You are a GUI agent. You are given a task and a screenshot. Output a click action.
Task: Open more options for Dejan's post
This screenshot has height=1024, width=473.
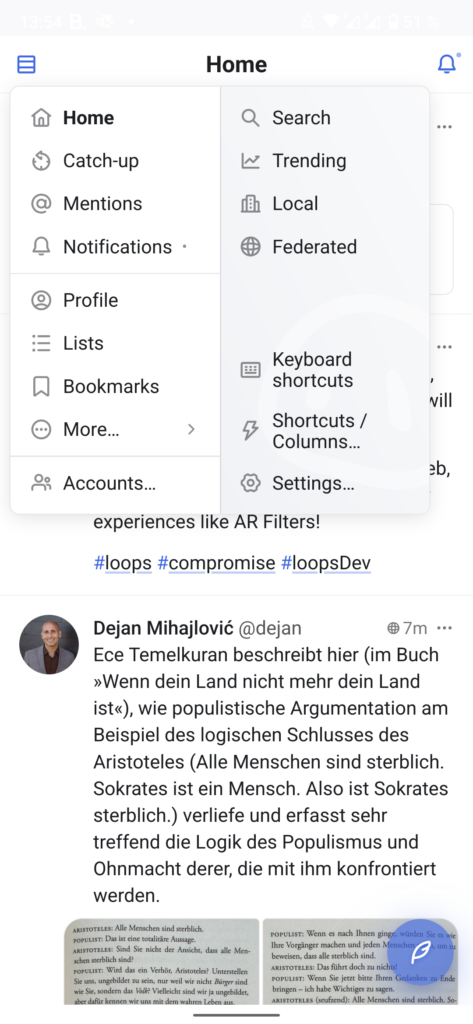pos(444,628)
